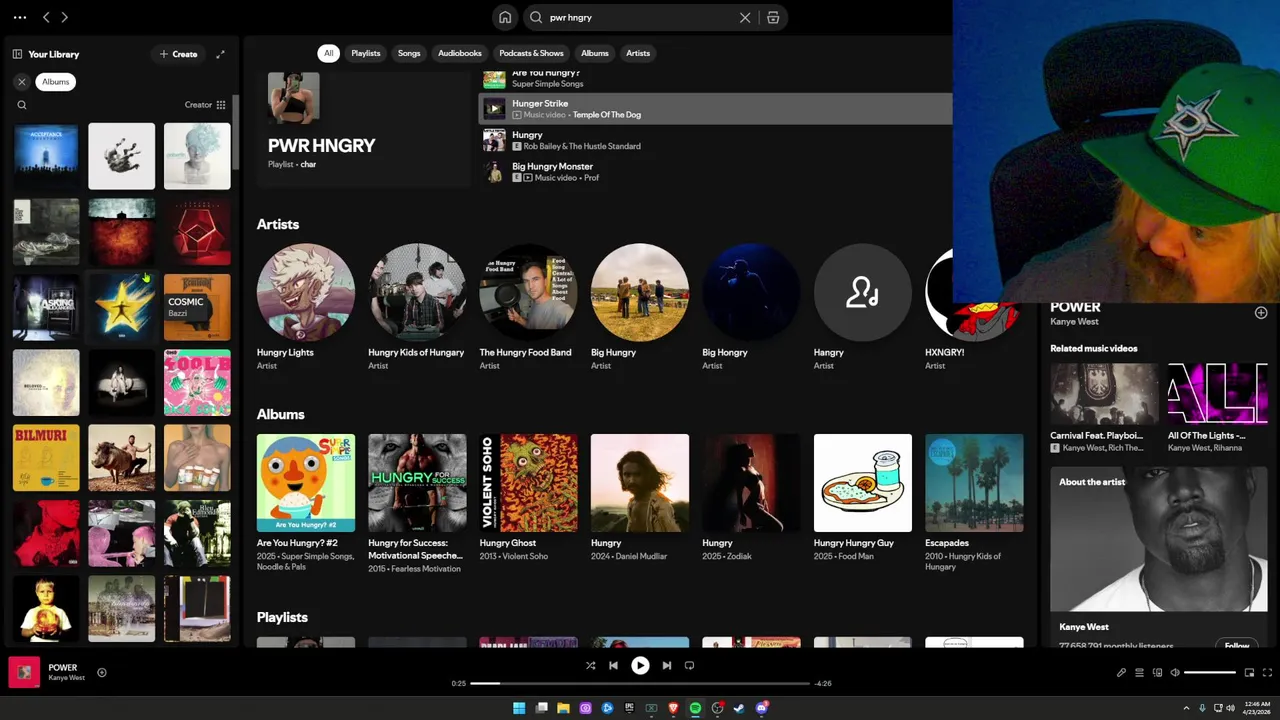Switch to the Songs tab

tap(409, 53)
